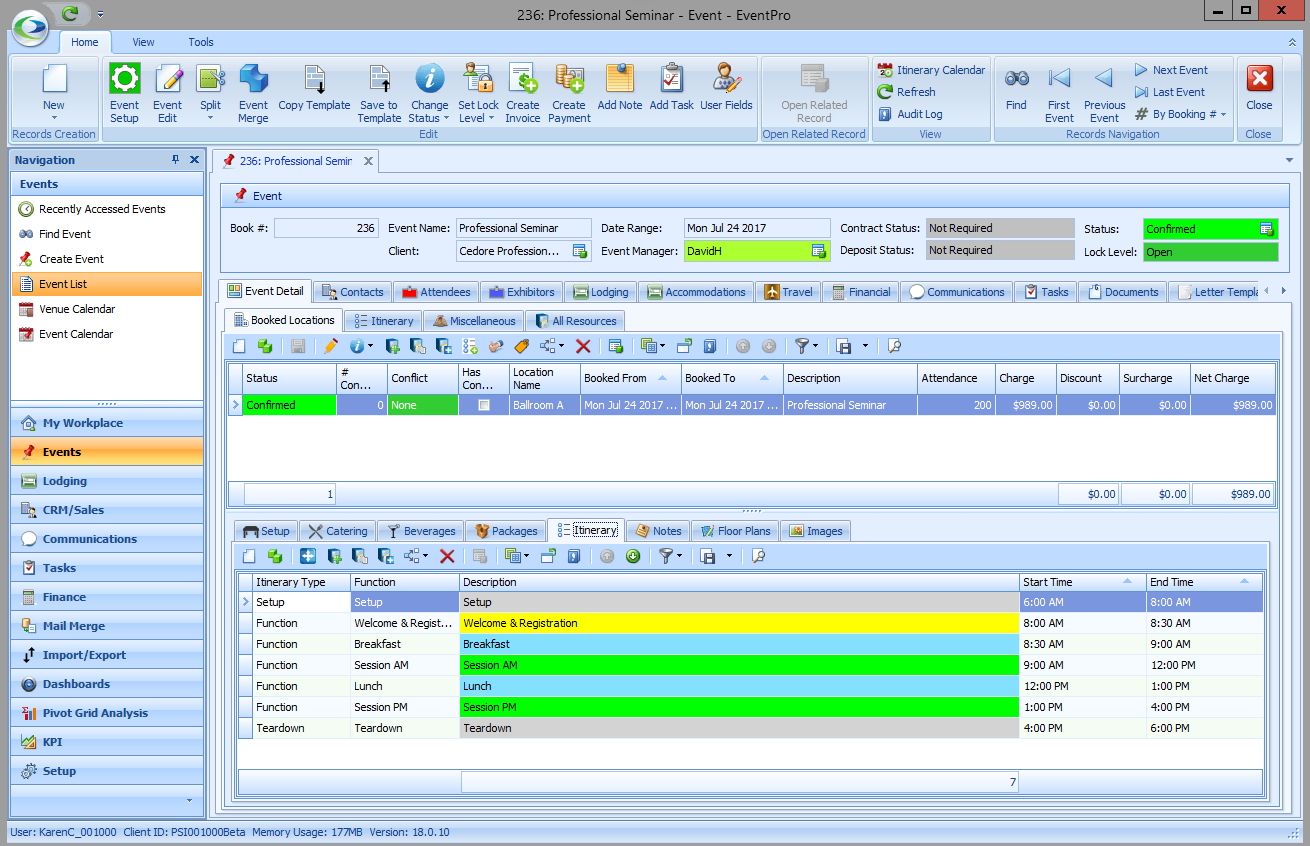Screen dimensions: 1310x846
Task: Open the Event Setup tool
Action: [x=125, y=93]
